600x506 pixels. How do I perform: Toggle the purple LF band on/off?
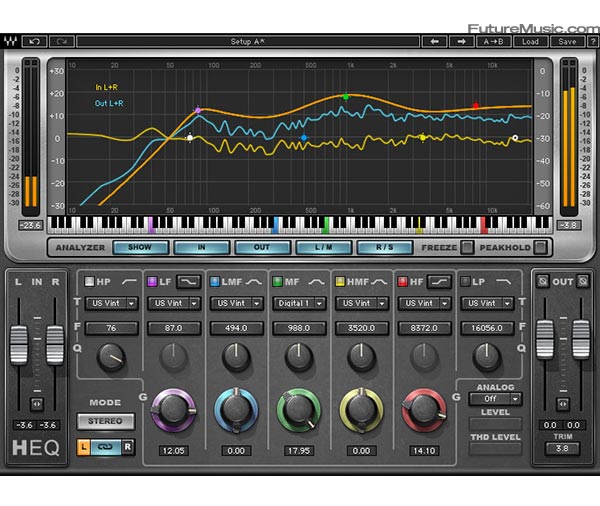[152, 282]
